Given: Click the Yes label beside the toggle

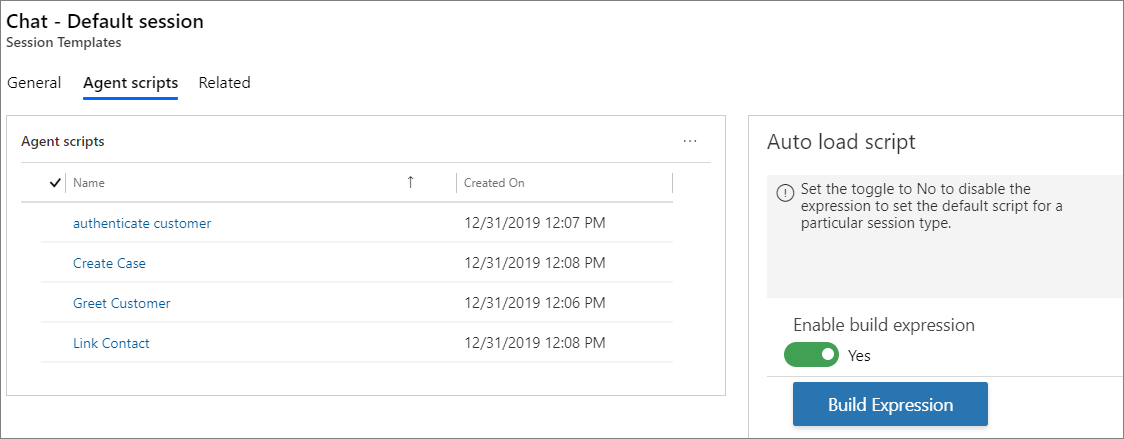Looking at the screenshot, I should point(859,355).
